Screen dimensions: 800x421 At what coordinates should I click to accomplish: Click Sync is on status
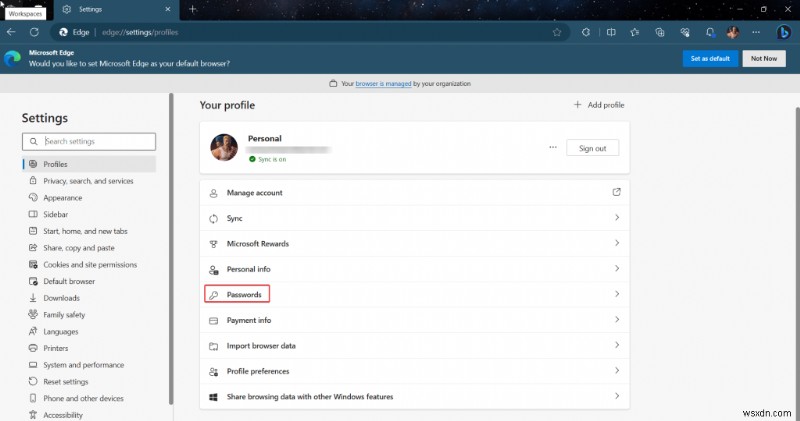(267, 159)
